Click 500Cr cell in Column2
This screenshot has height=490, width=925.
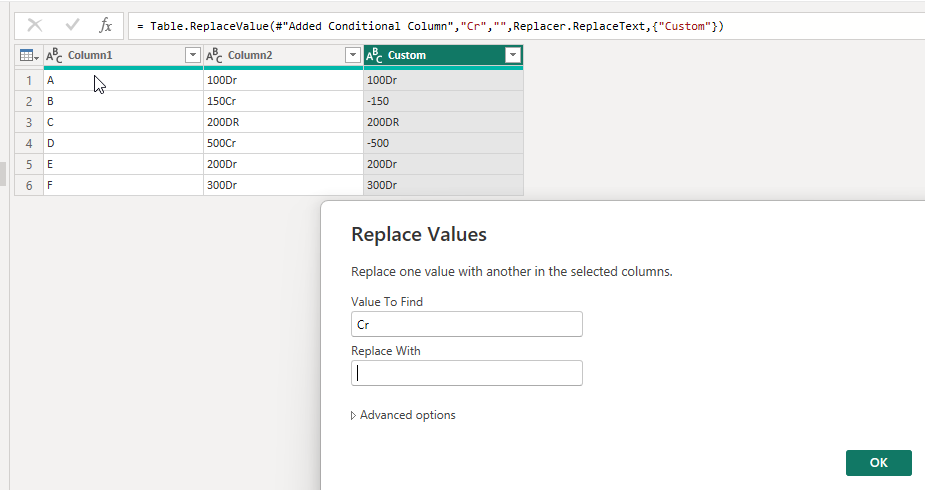tap(283, 143)
